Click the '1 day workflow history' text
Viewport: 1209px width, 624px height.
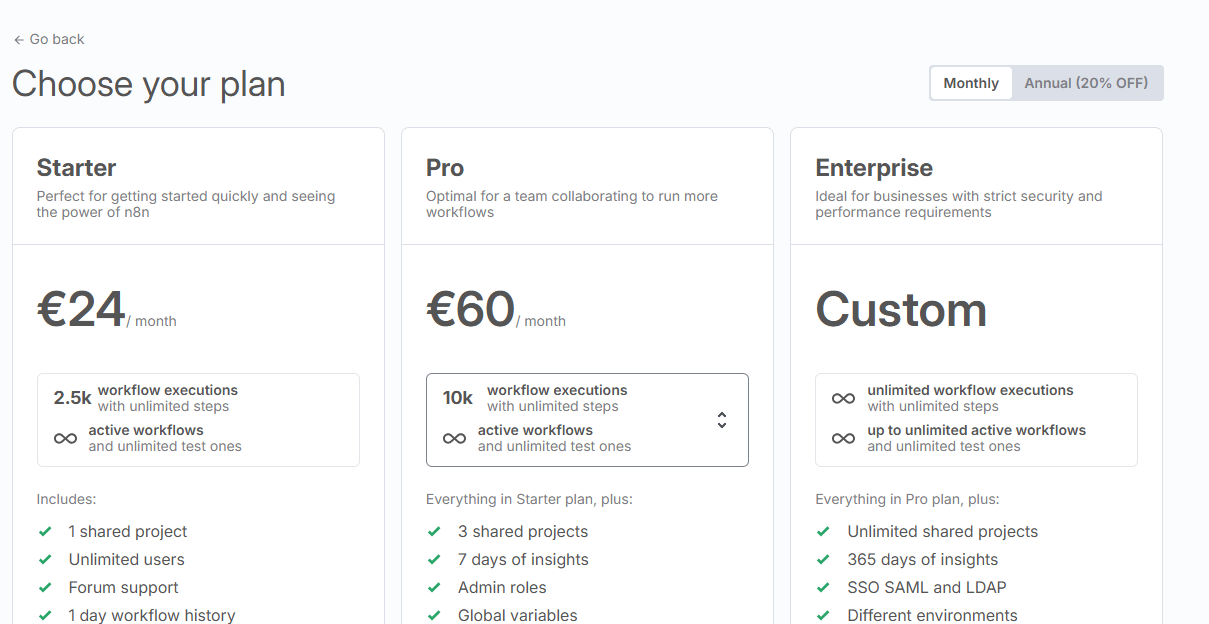[152, 616]
